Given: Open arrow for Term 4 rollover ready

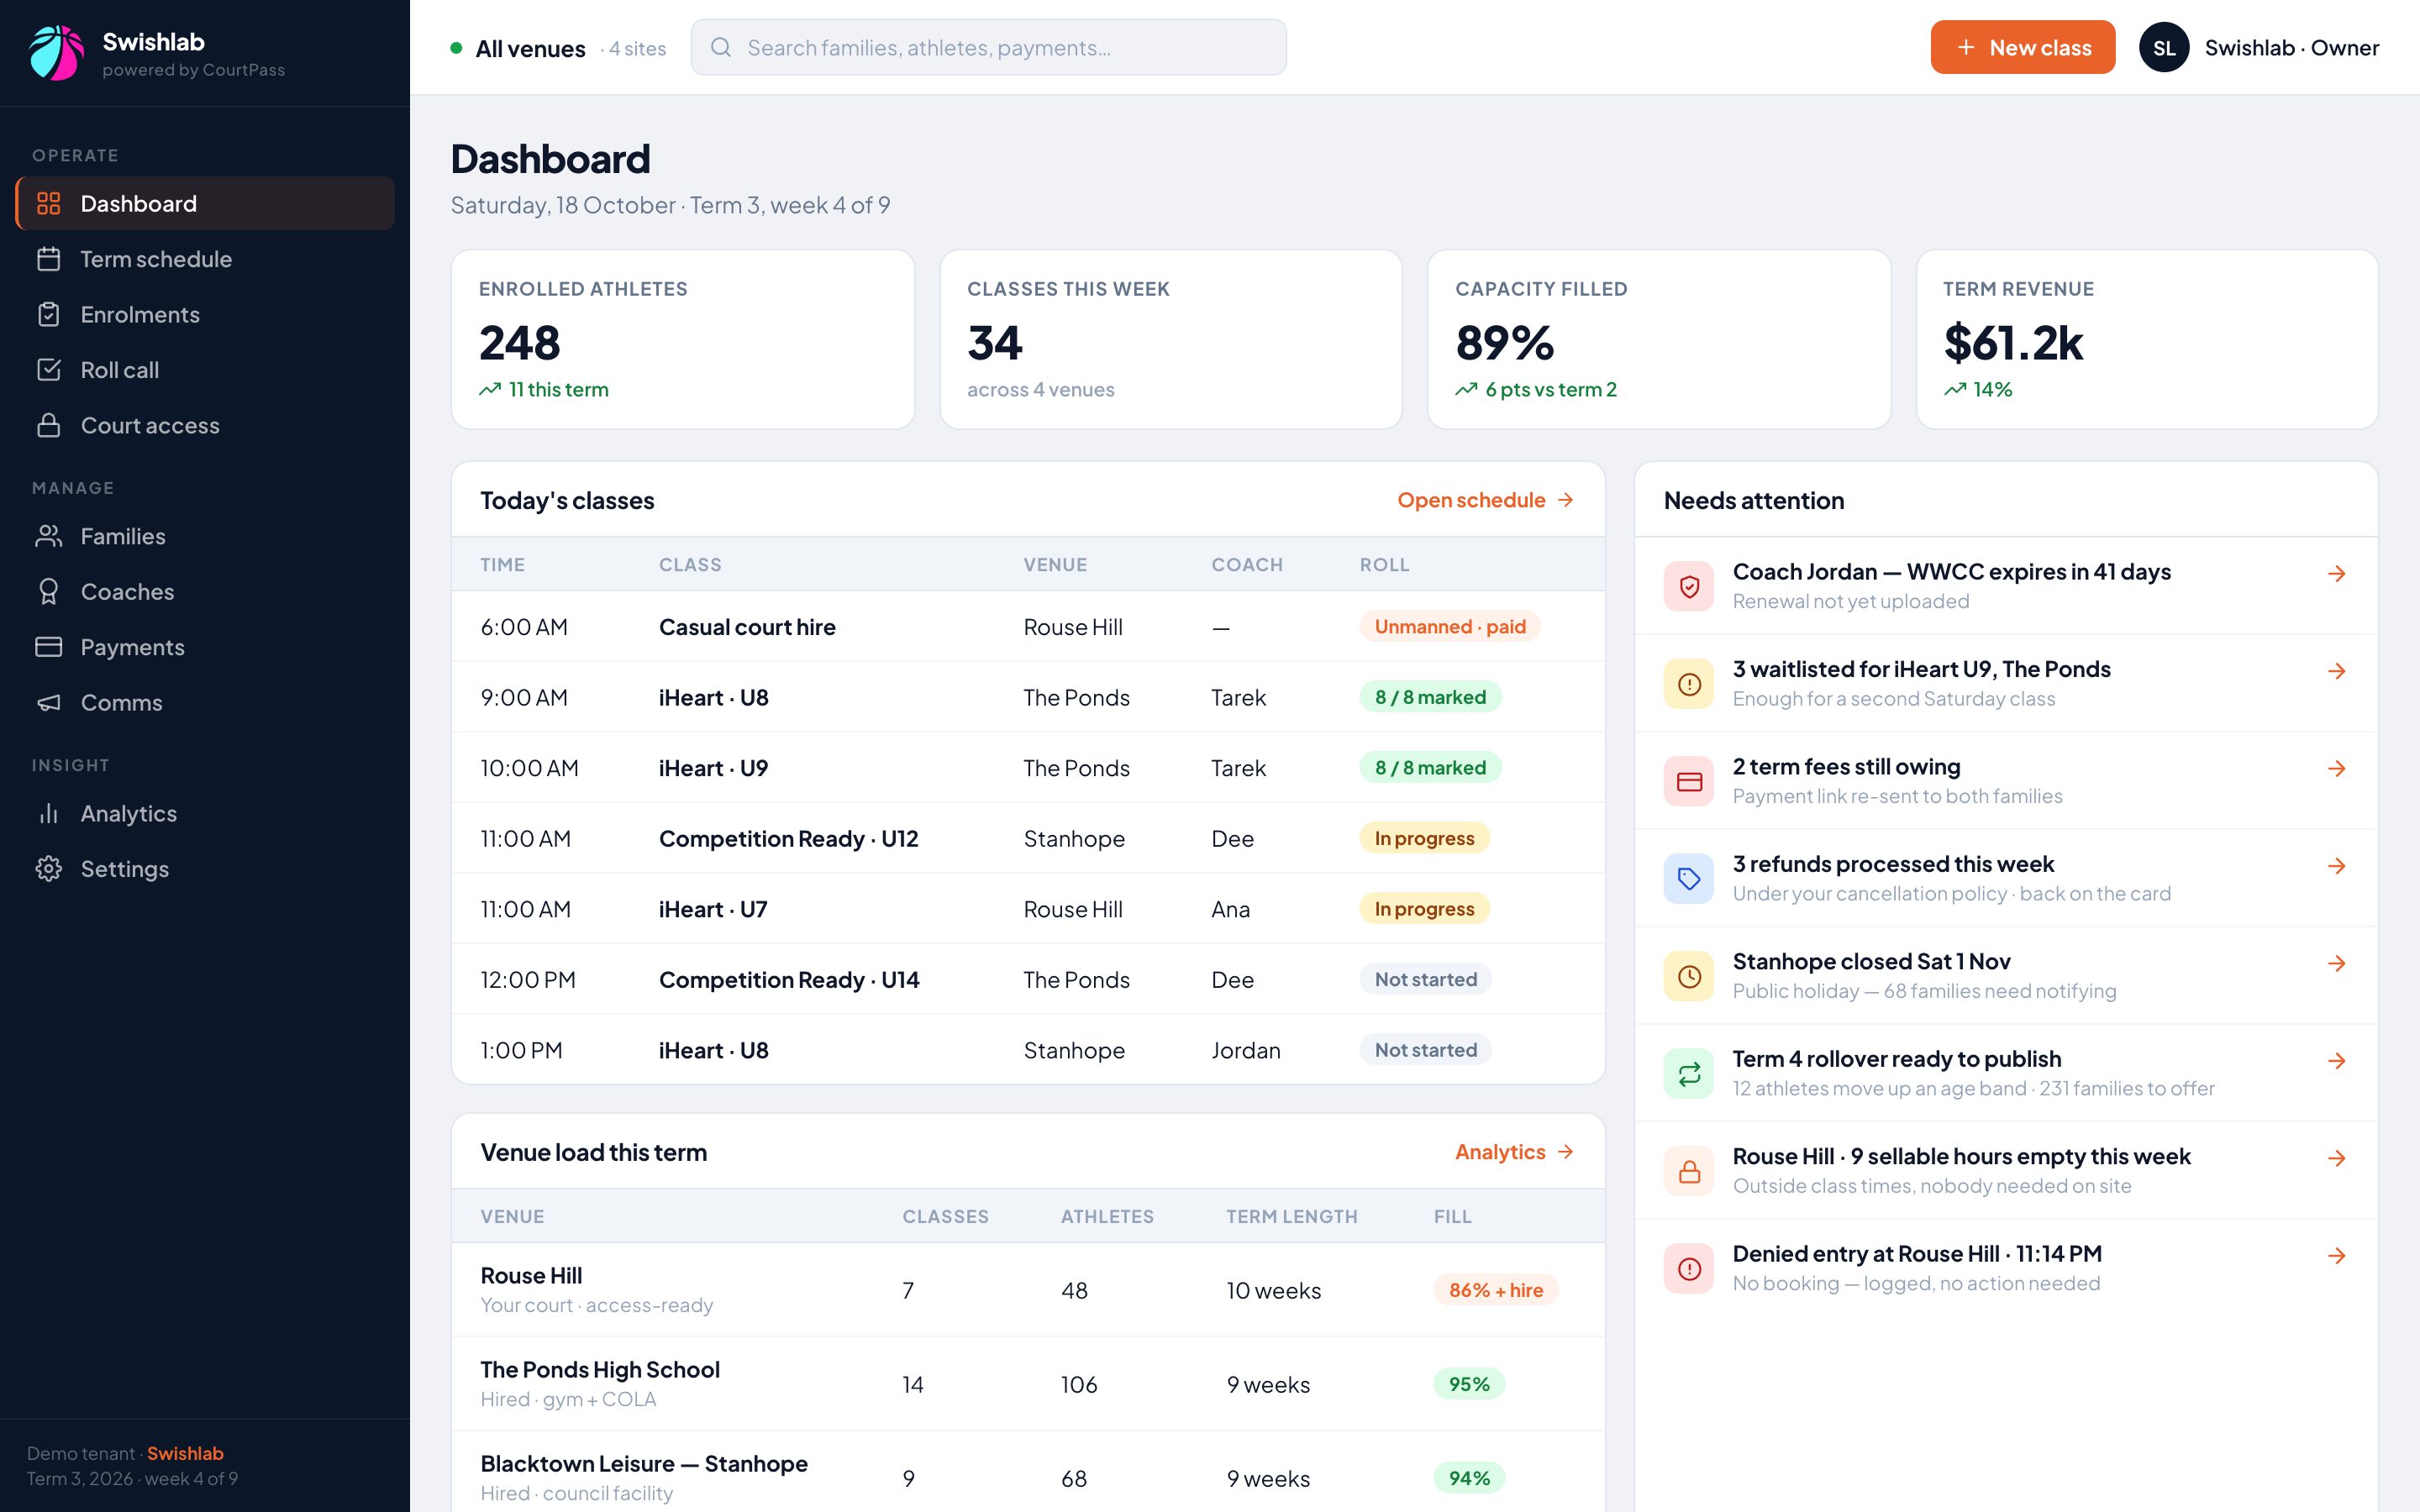Looking at the screenshot, I should [2336, 1061].
